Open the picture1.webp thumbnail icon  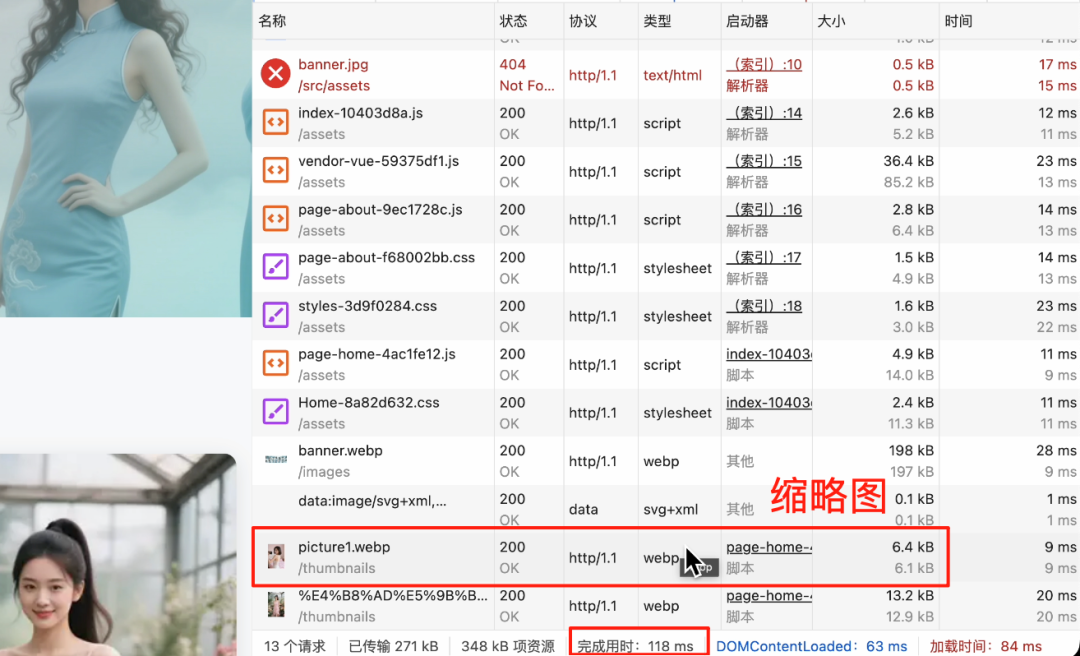coord(275,557)
